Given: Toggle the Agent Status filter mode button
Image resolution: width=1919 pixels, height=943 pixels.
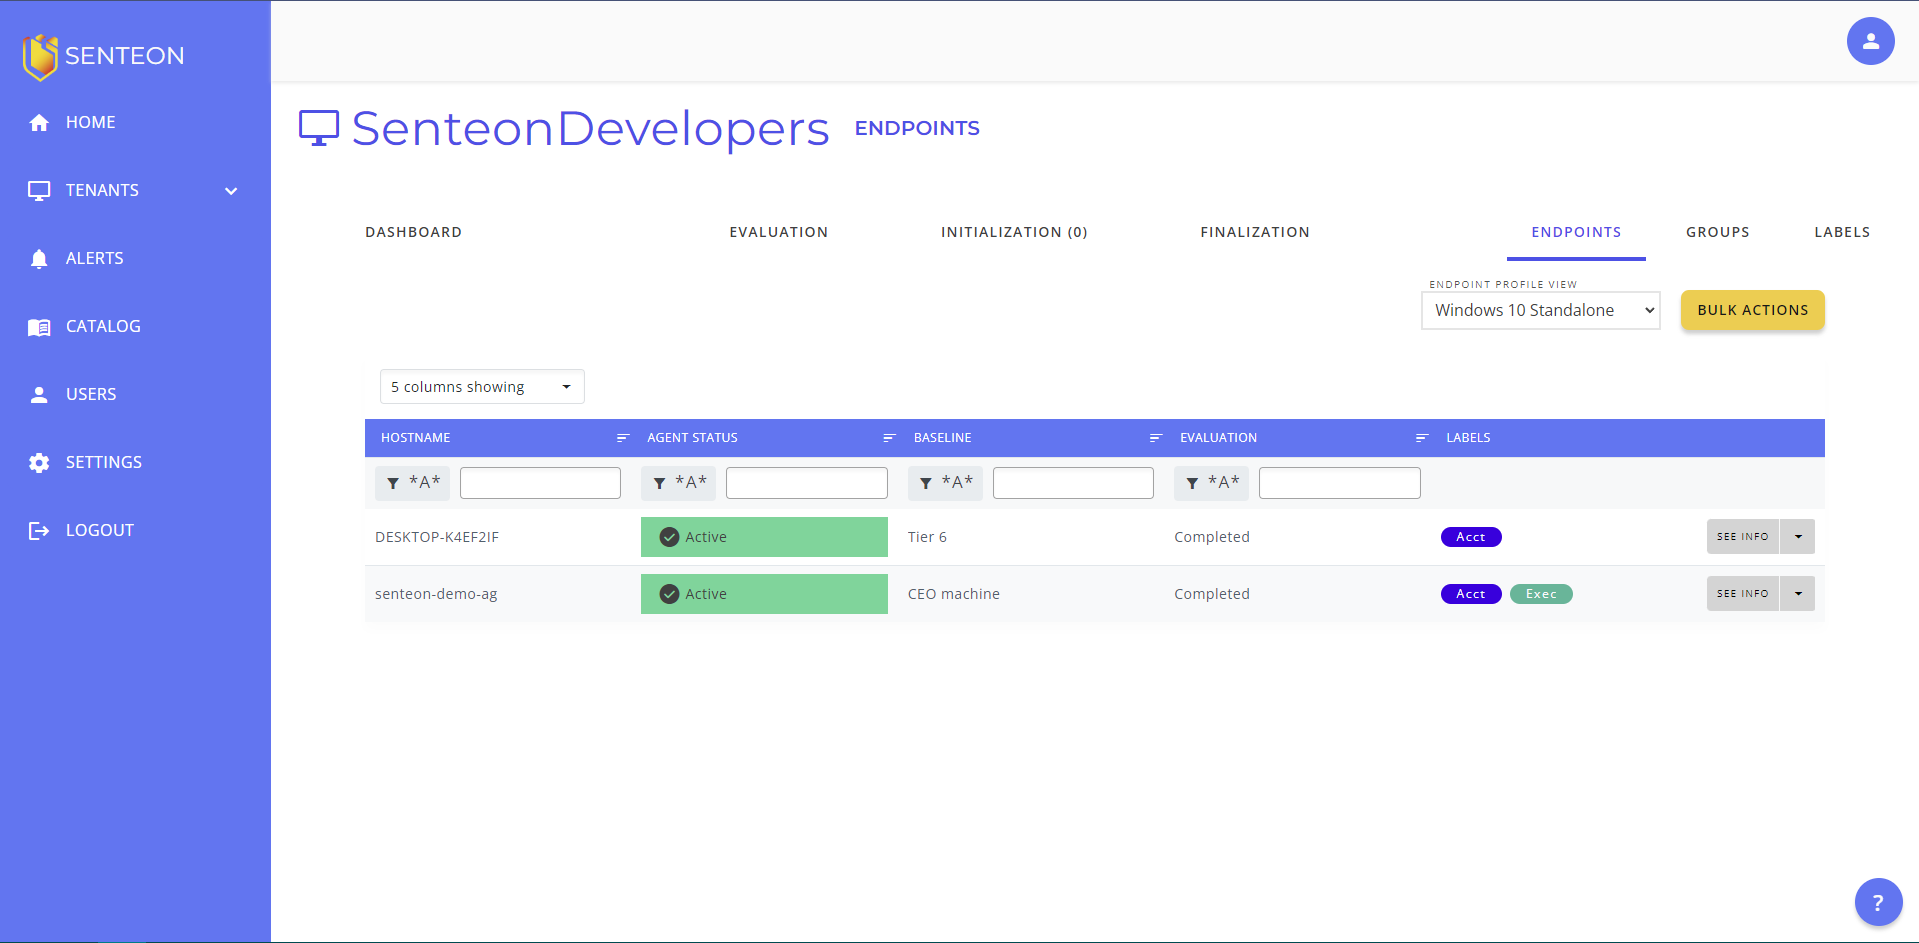Looking at the screenshot, I should (x=679, y=483).
